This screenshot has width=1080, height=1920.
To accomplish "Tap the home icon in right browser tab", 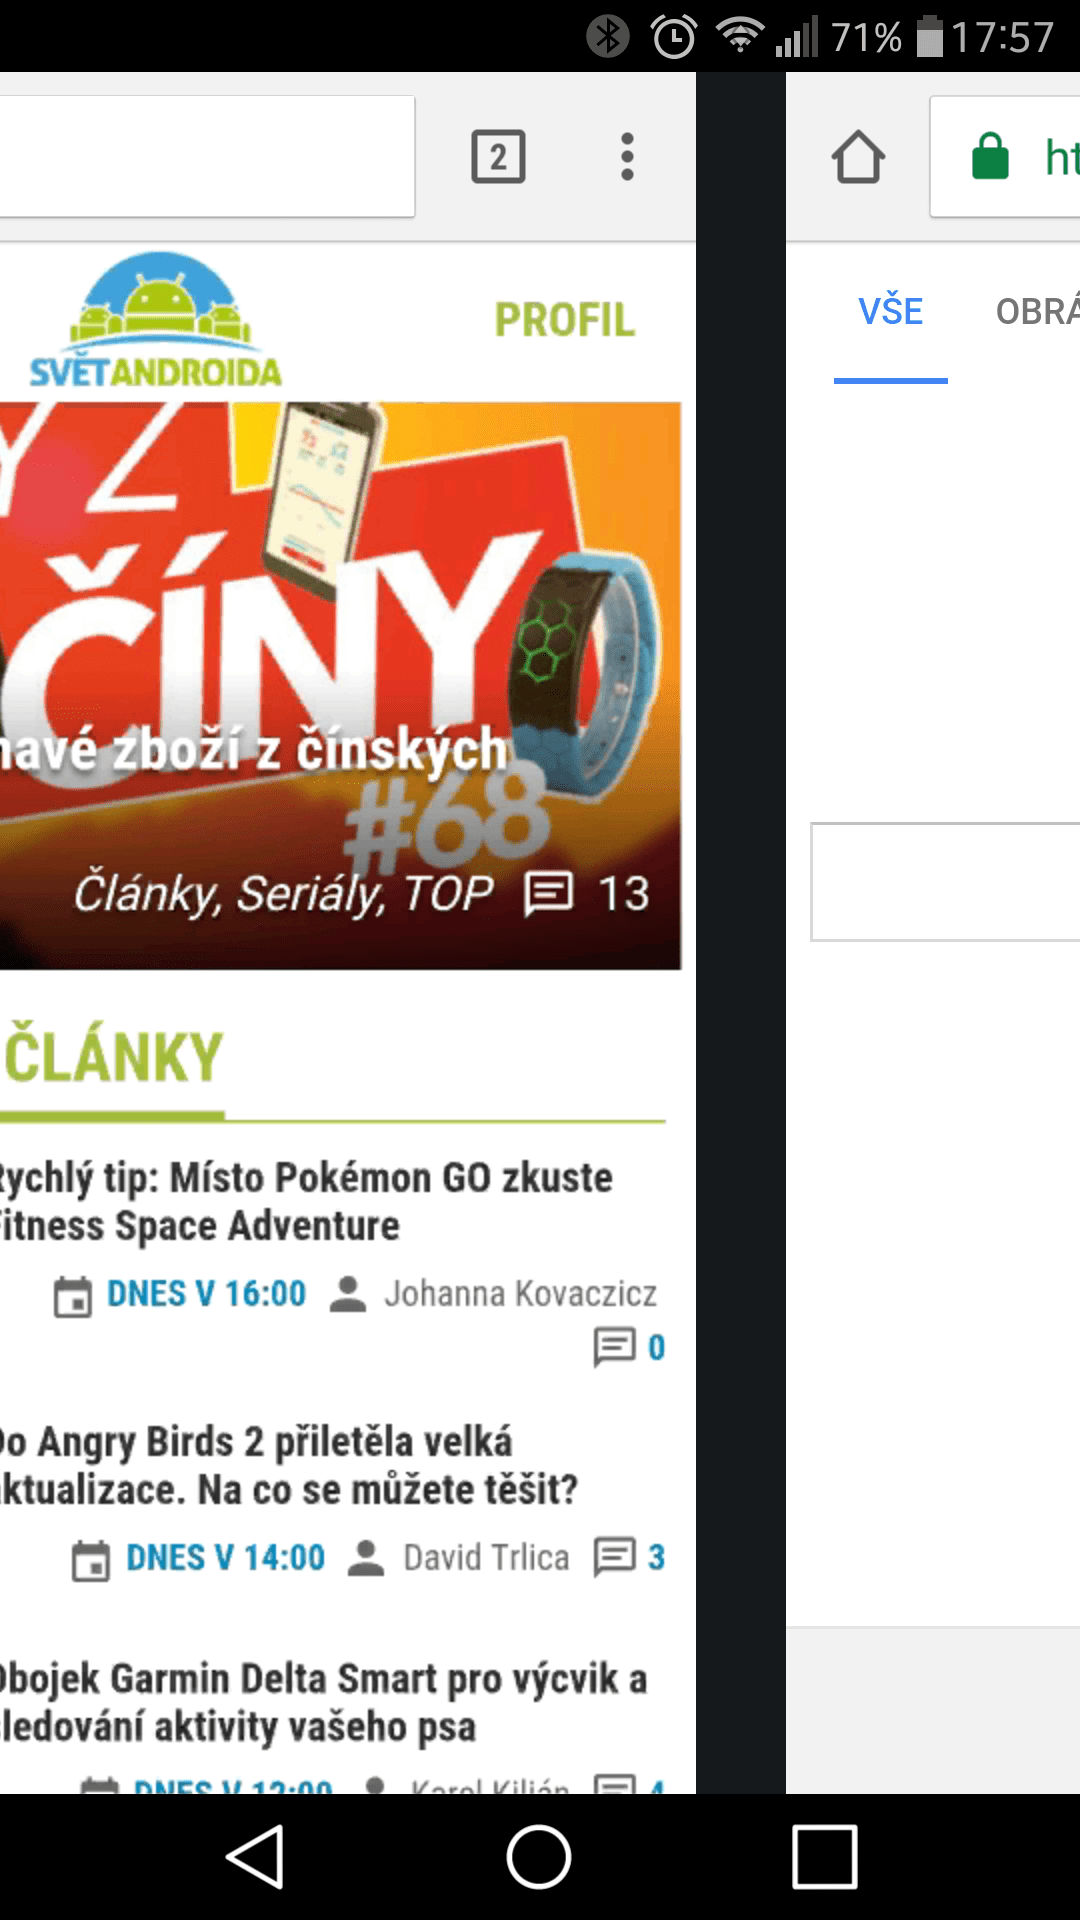I will coord(858,157).
